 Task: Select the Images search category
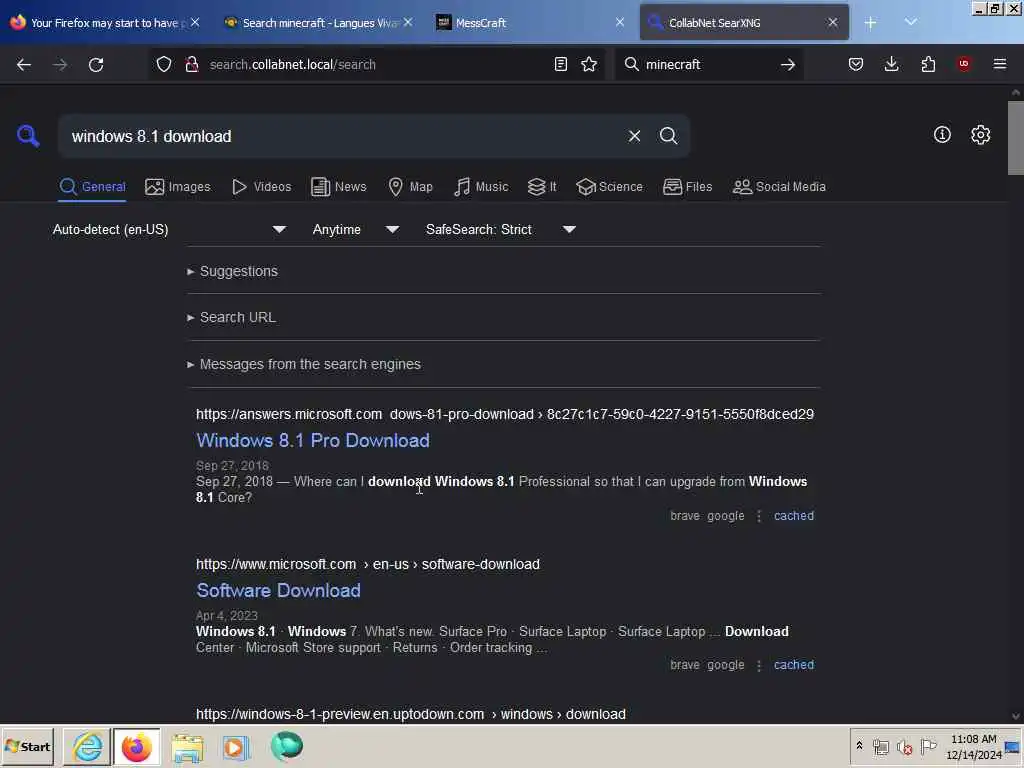point(178,187)
